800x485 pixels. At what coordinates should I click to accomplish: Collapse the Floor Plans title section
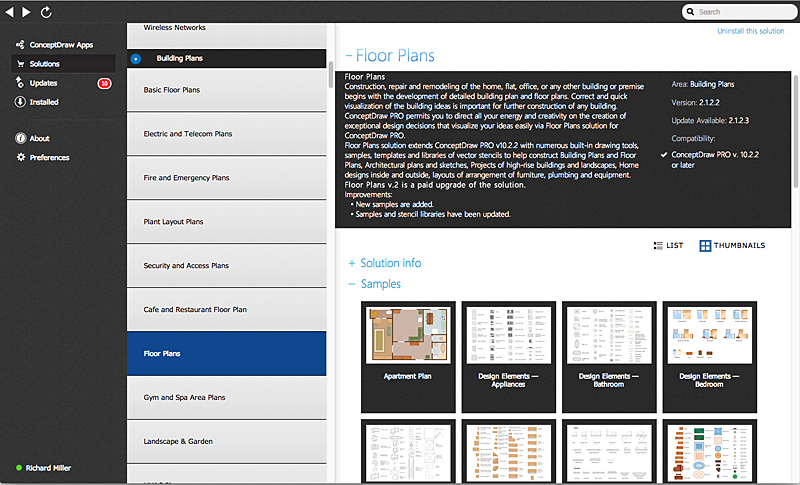click(349, 56)
